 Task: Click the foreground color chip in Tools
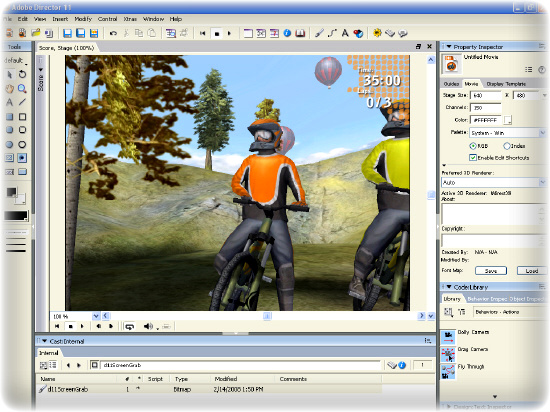click(12, 192)
